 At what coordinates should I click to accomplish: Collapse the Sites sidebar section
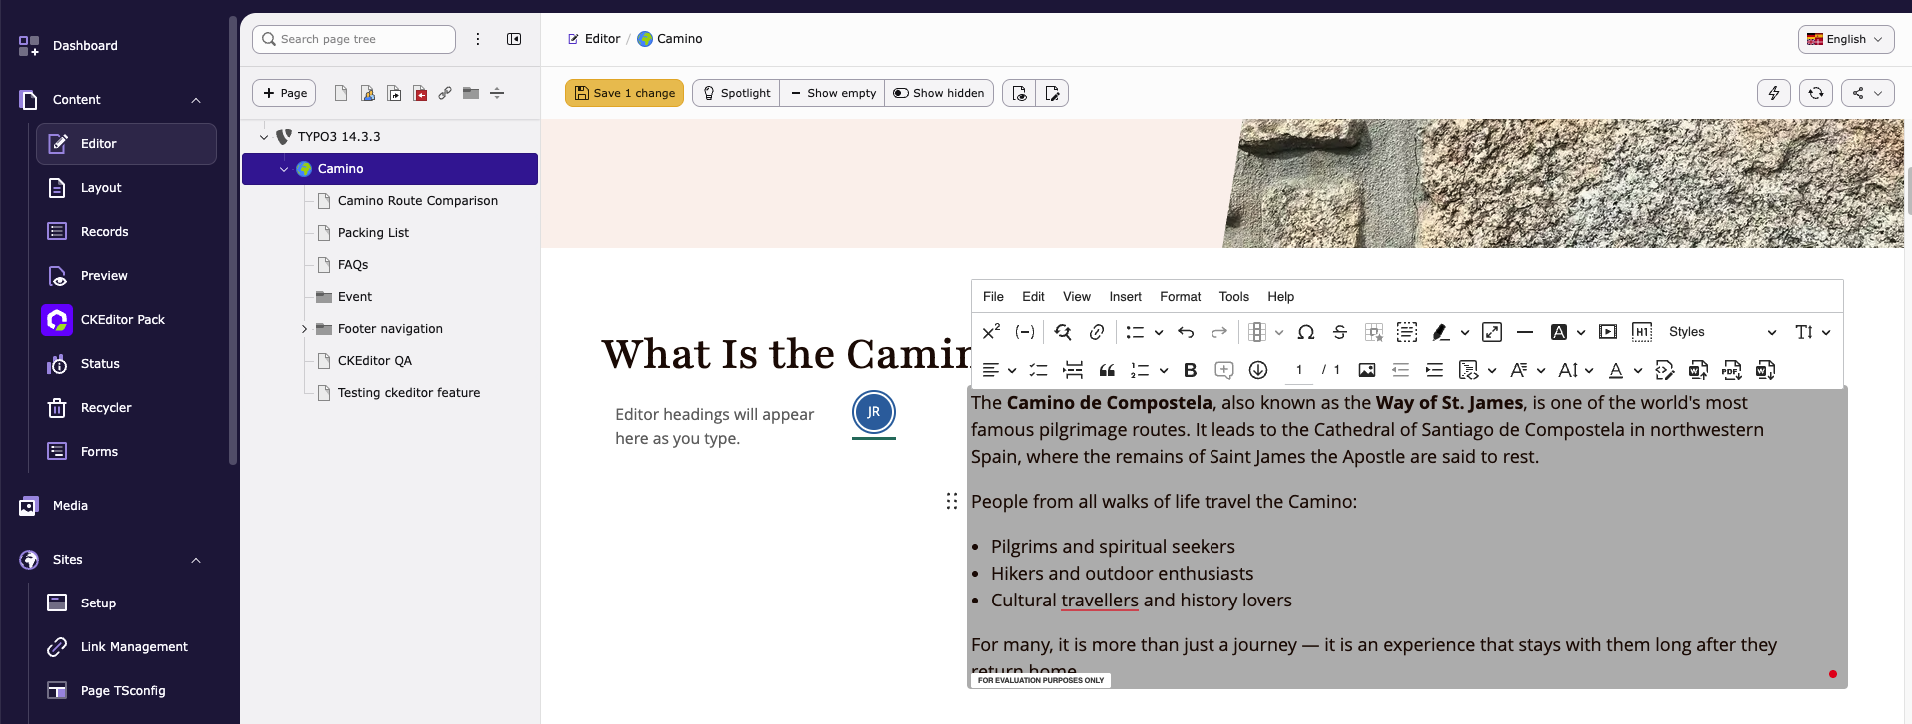[x=196, y=560]
